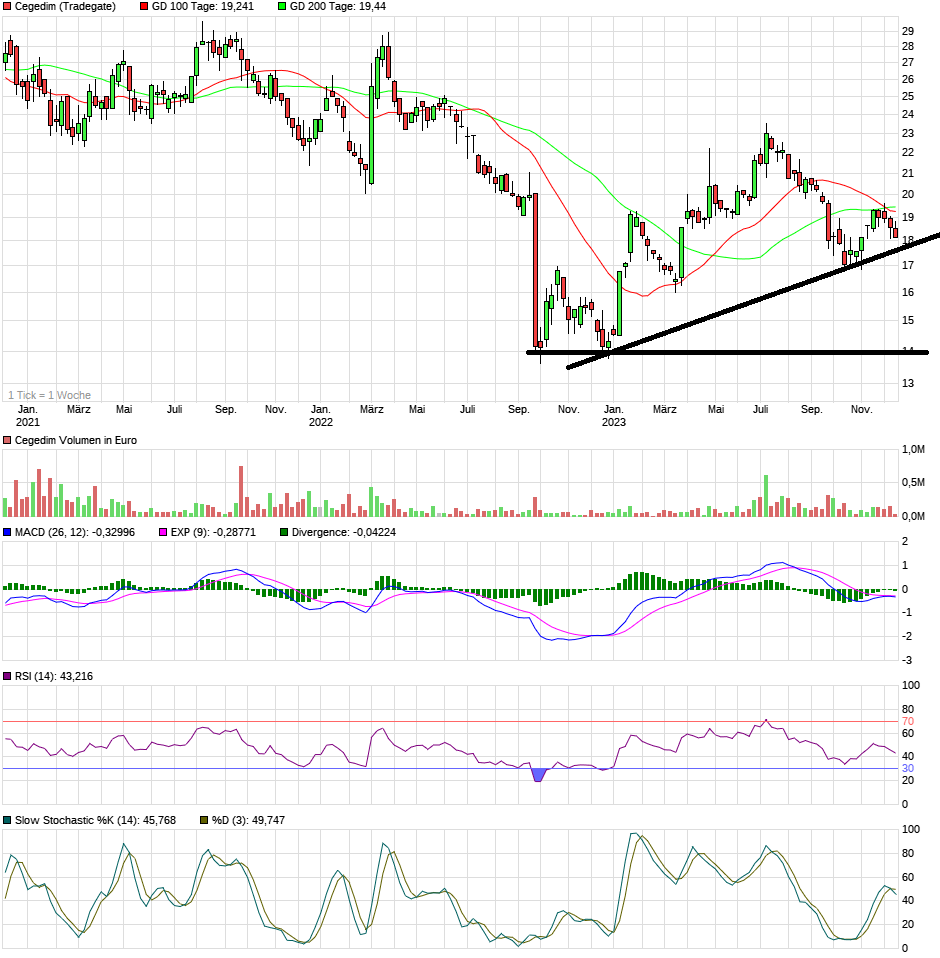Image resolution: width=940 pixels, height=958 pixels.
Task: Click the %D (3): 49,747 label
Action: coord(249,820)
